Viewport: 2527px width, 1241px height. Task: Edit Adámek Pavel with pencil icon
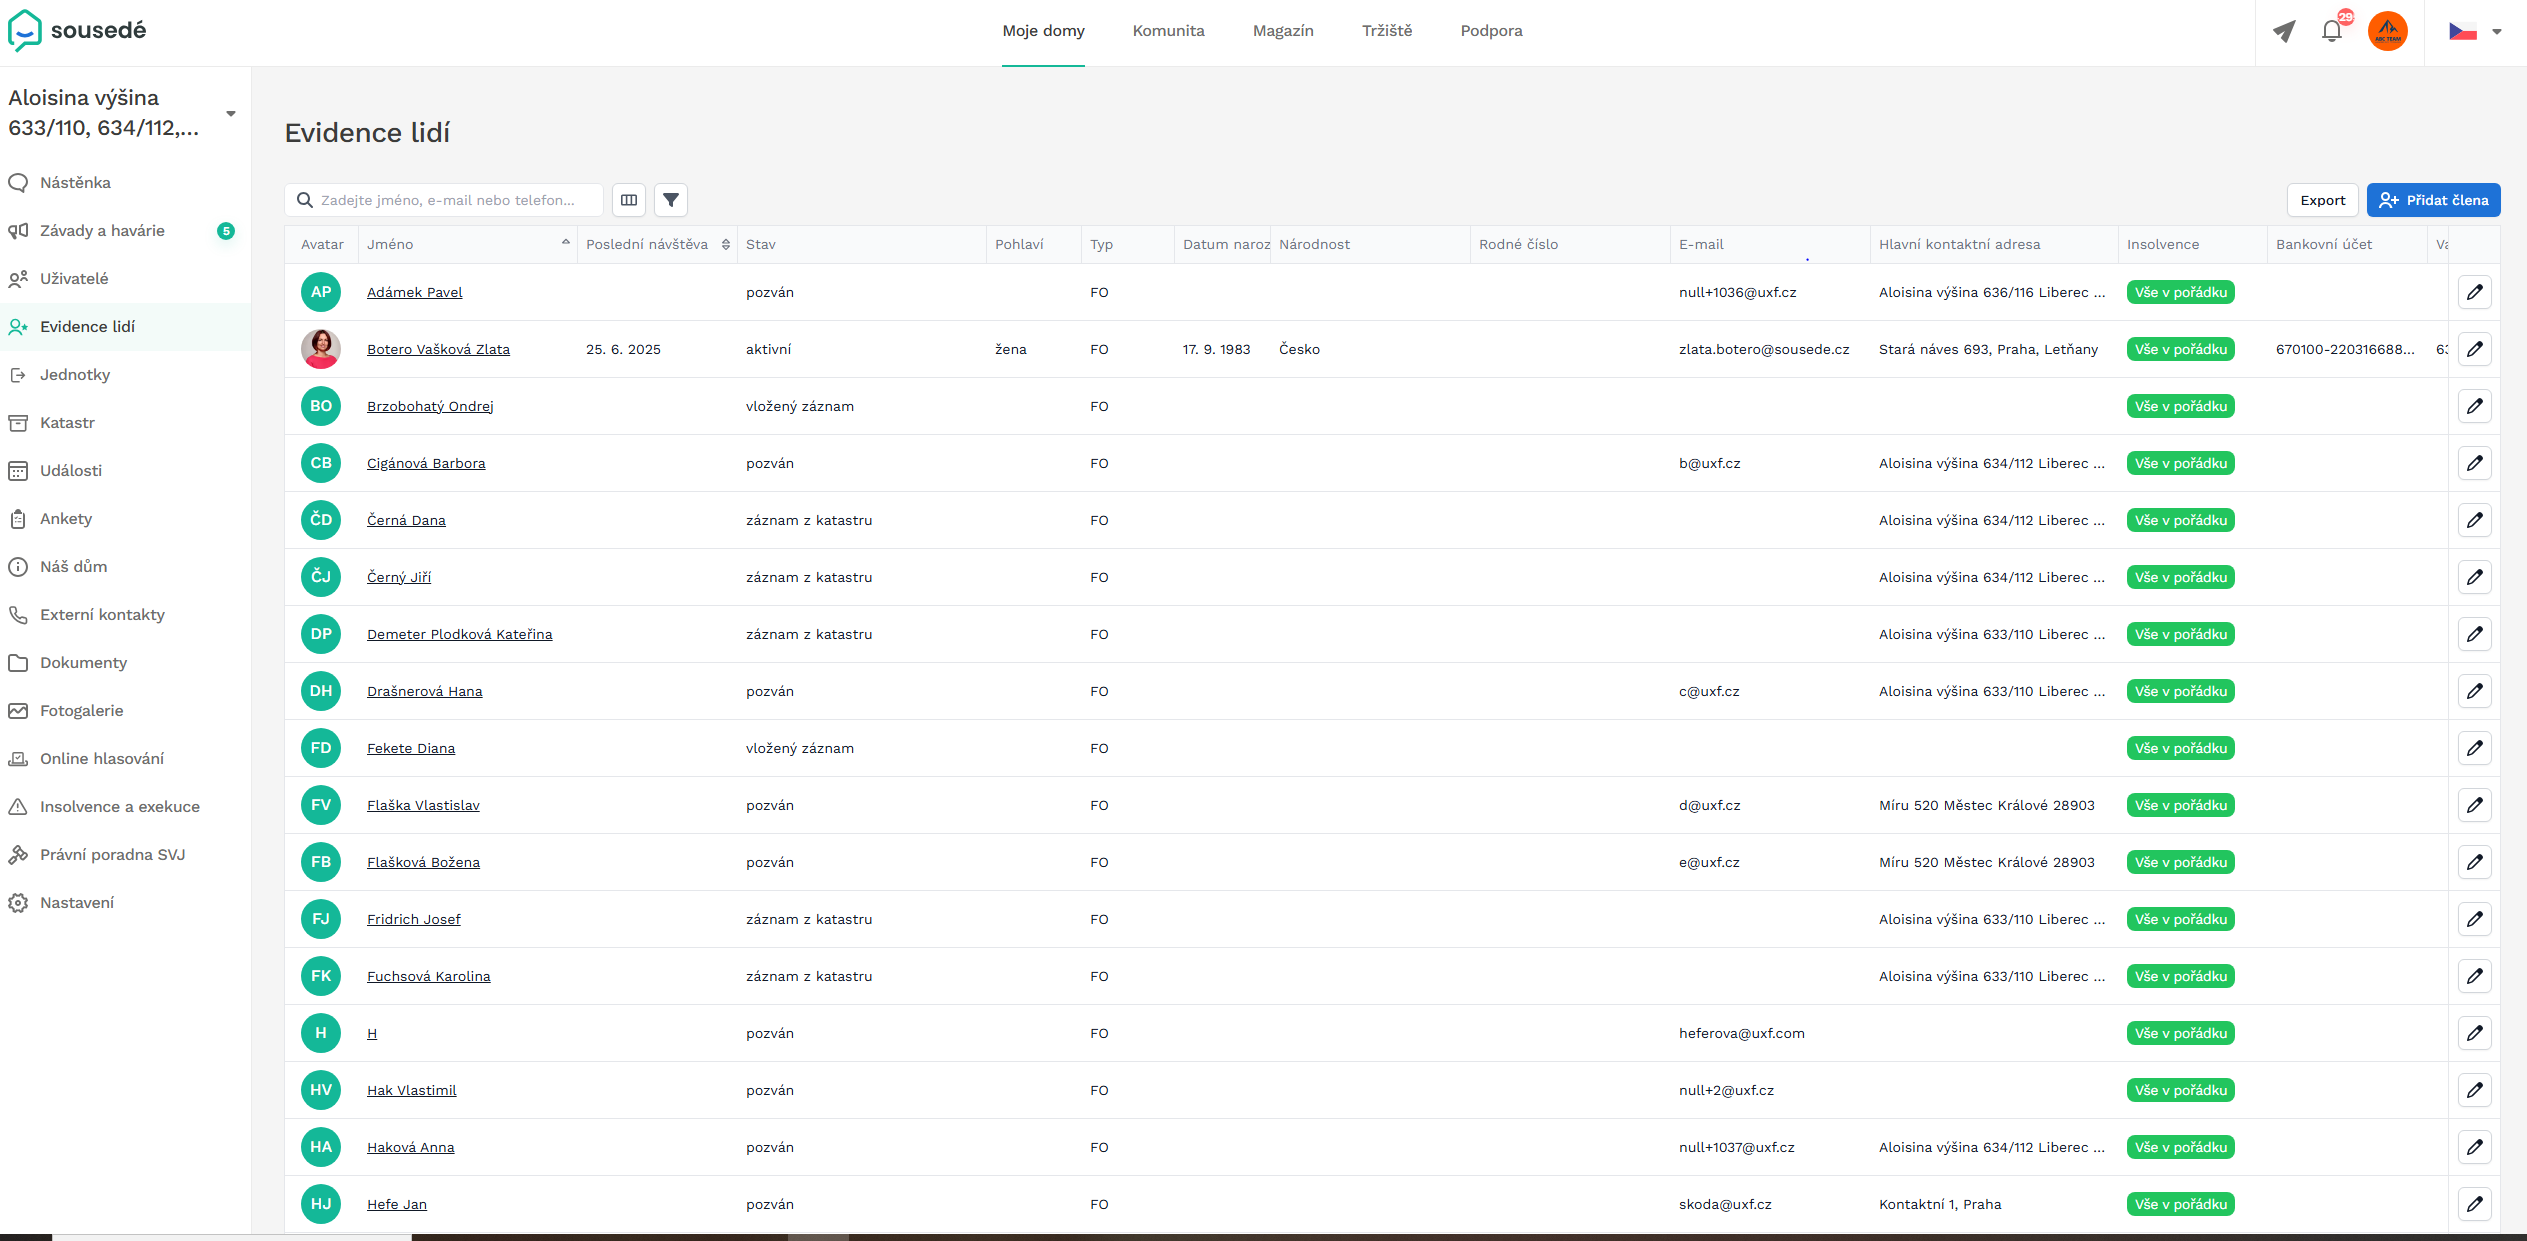(2474, 292)
